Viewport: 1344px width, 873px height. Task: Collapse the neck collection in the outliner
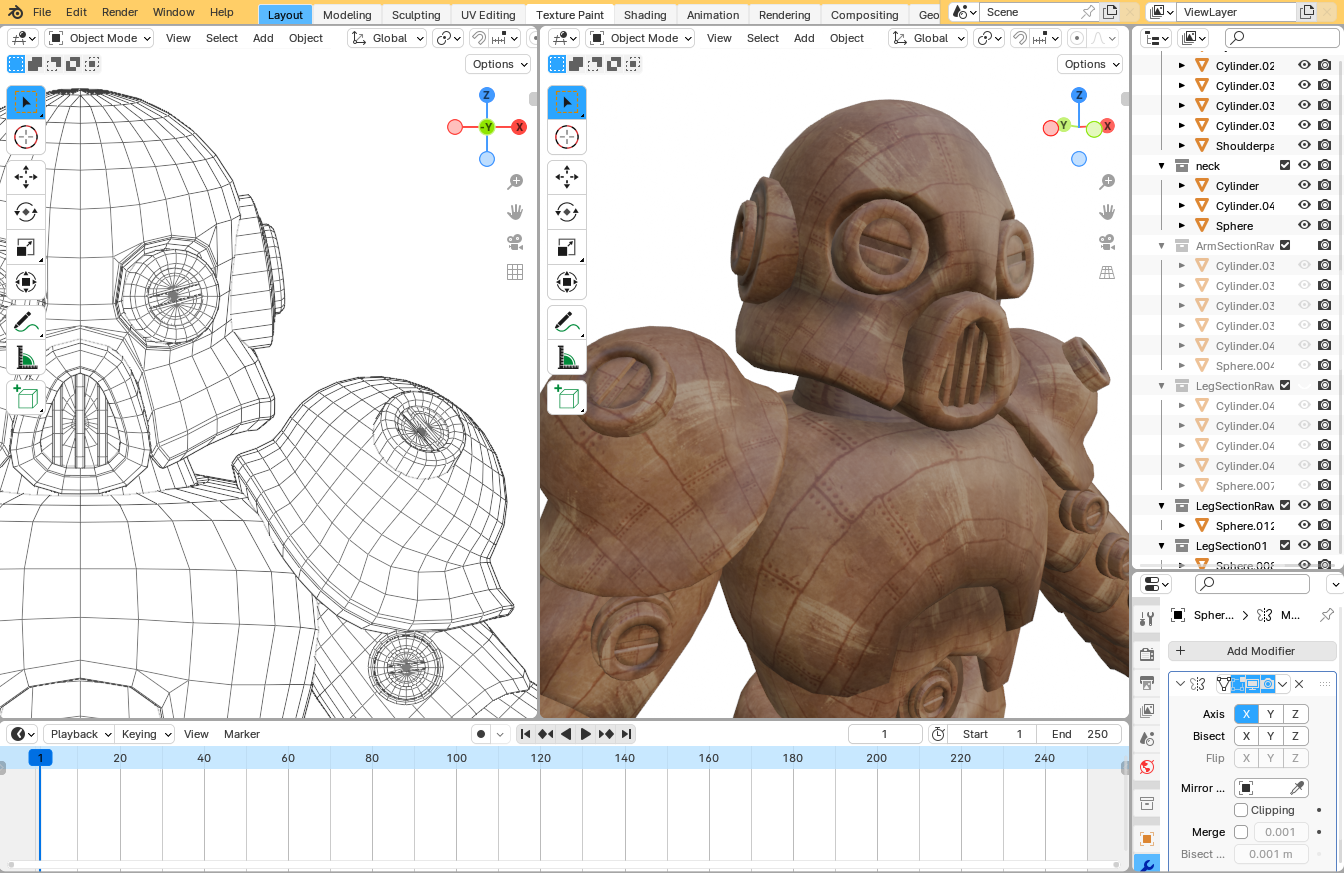tap(1161, 165)
